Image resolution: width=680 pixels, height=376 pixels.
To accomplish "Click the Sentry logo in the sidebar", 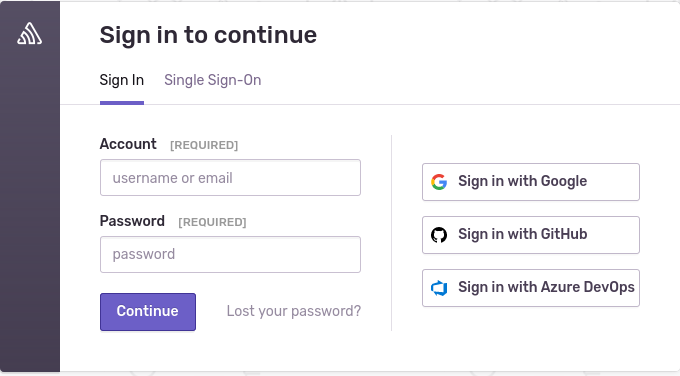I will click(x=29, y=34).
